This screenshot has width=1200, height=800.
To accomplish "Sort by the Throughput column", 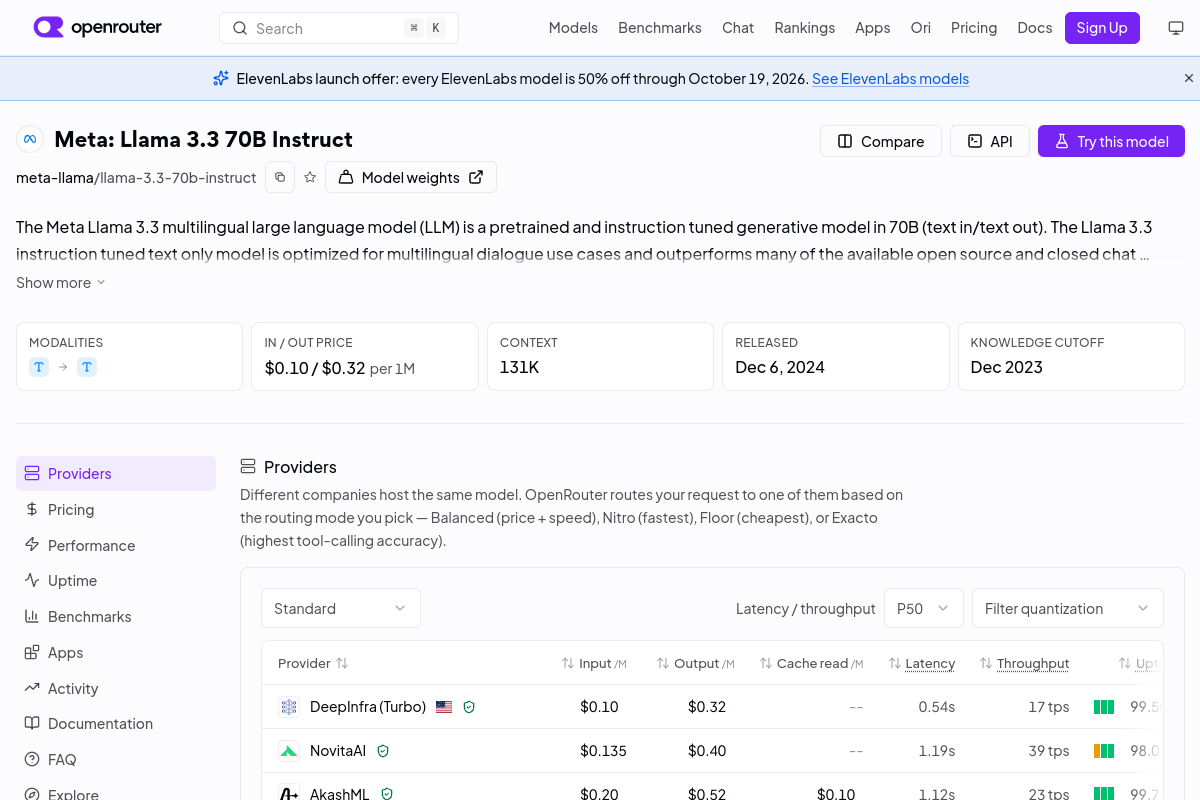I will [x=1024, y=663].
